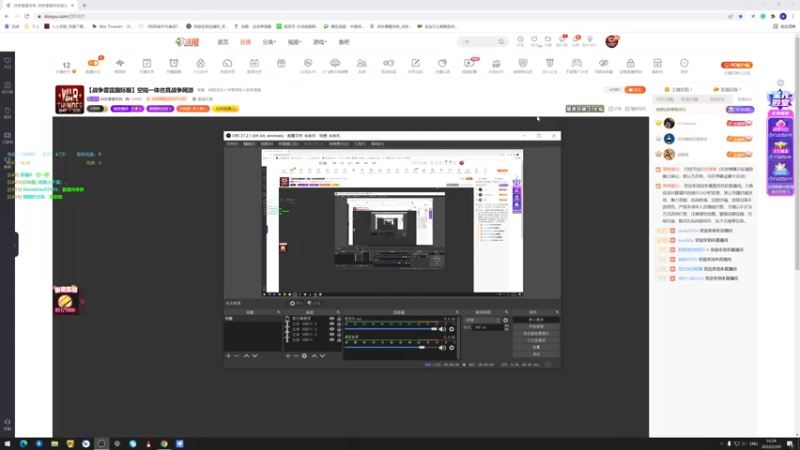
Task: Open the padlock icon in the streamer toolbar
Action: (x=631, y=63)
